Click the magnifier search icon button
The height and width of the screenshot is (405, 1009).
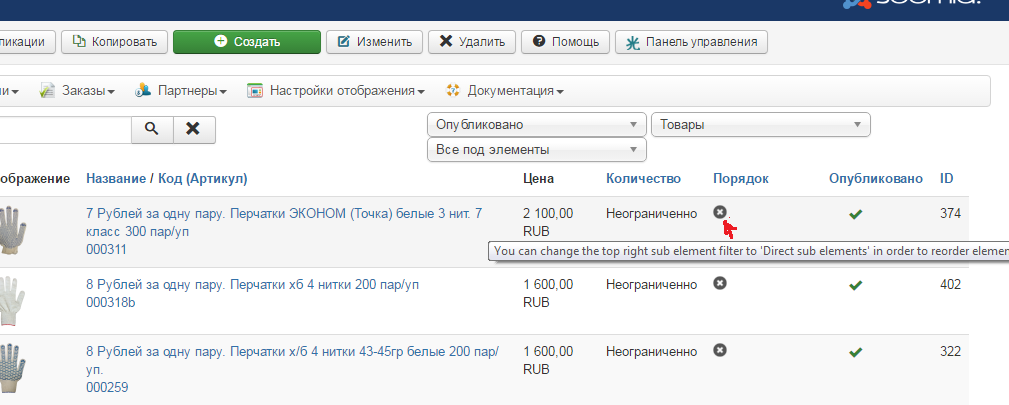[x=152, y=129]
